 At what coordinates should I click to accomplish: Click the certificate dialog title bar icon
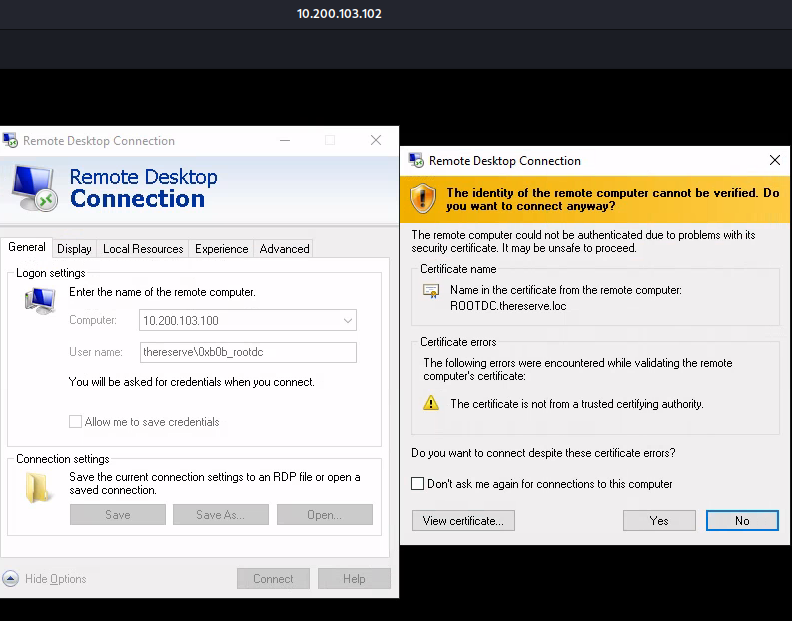pos(415,160)
